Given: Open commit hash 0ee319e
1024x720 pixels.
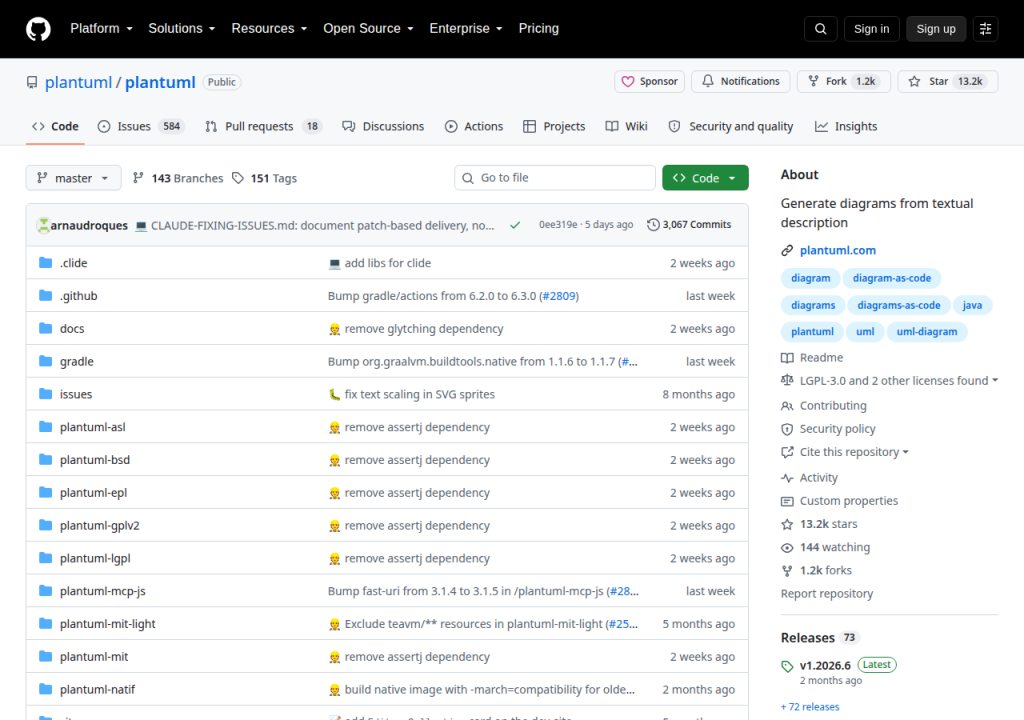Looking at the screenshot, I should coord(558,225).
